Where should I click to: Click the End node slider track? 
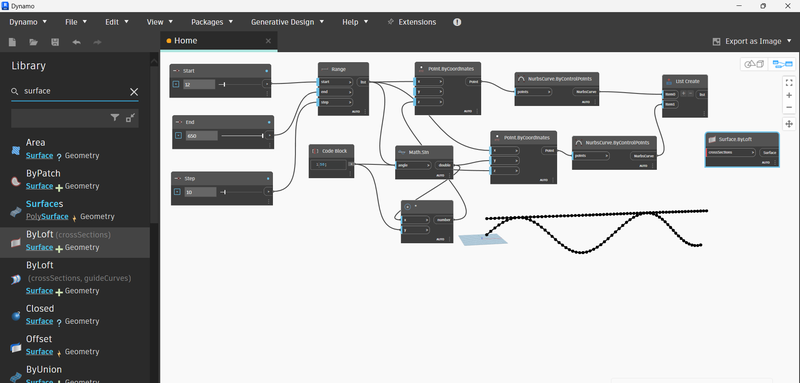(x=242, y=136)
